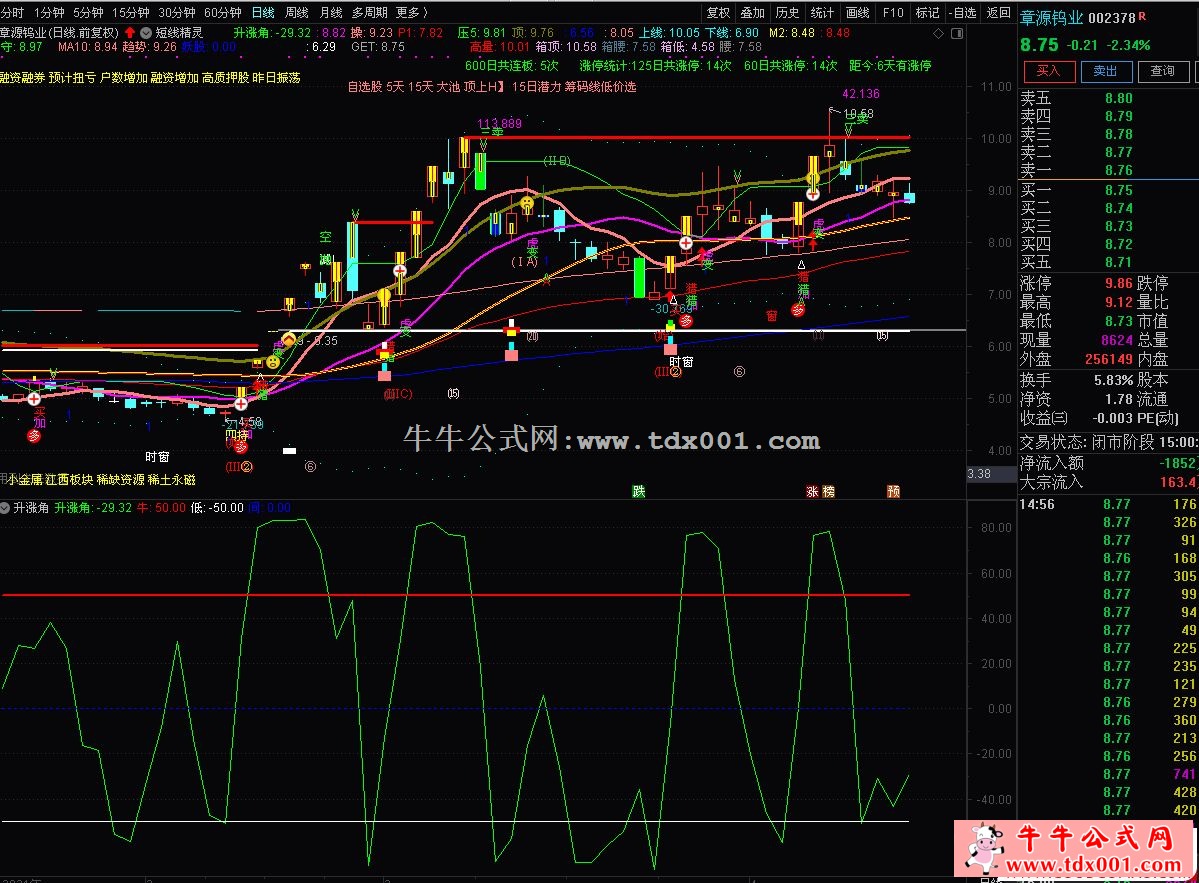The height and width of the screenshot is (883, 1199).
Task: Click the 自选股 5天 15天 大池 label
Action: tap(404, 87)
